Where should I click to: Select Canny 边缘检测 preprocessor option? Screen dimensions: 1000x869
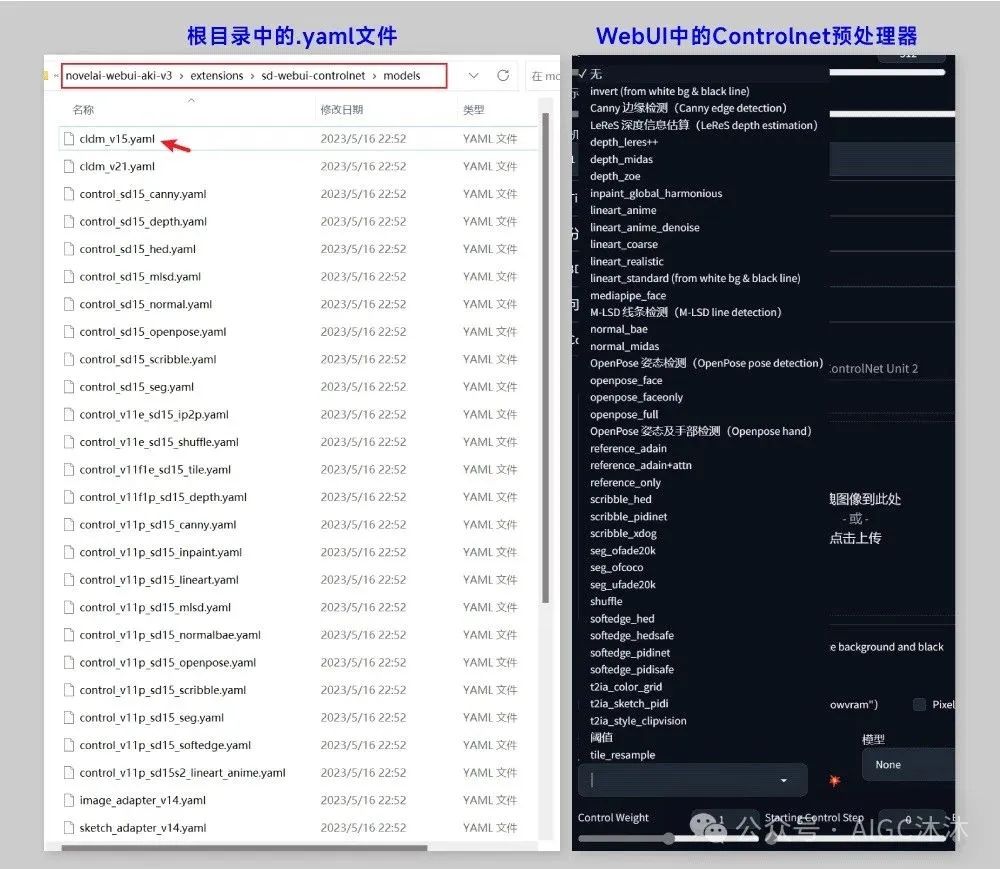coord(688,108)
